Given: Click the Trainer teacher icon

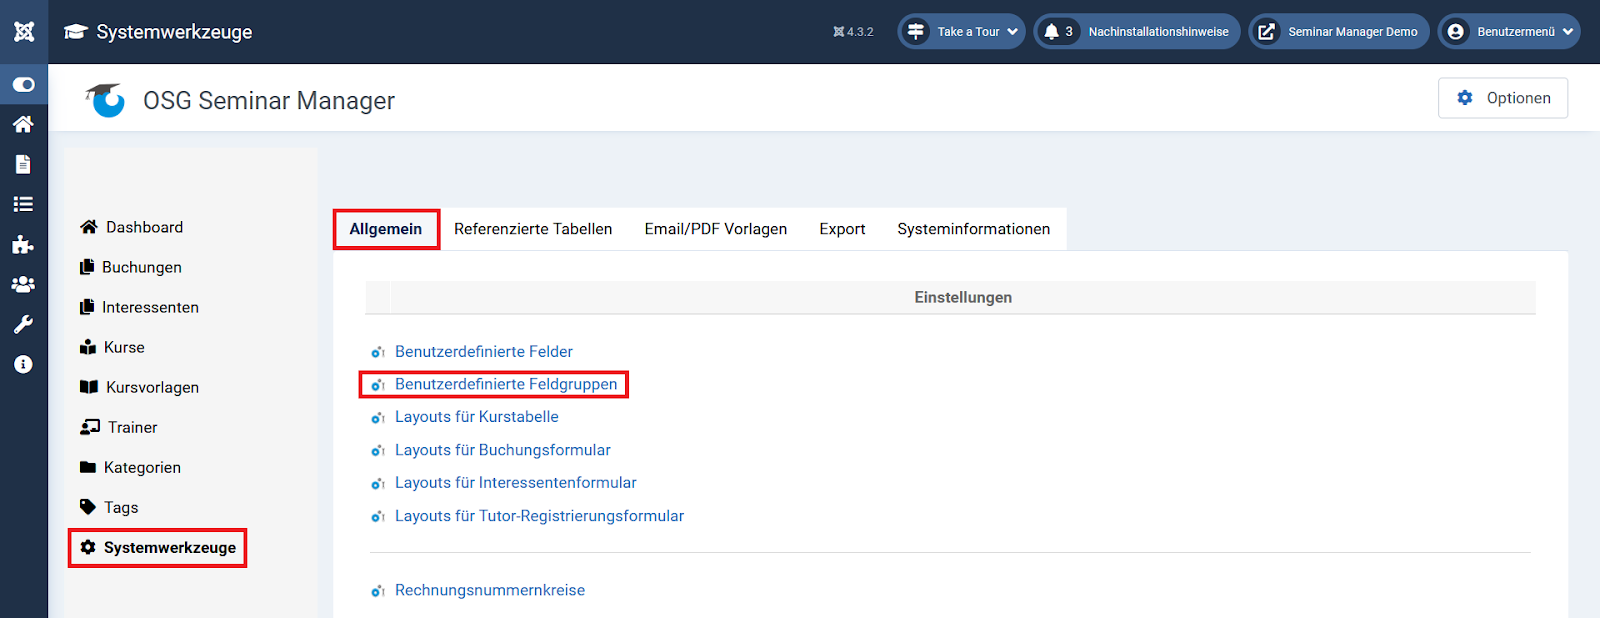Looking at the screenshot, I should coord(90,427).
